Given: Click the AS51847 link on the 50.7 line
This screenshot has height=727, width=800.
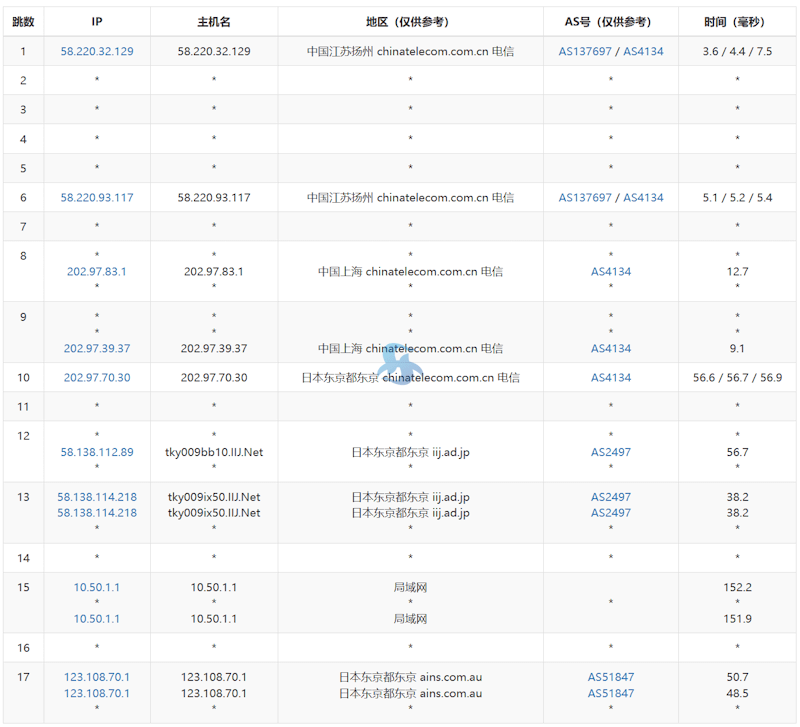Looking at the screenshot, I should coord(611,678).
